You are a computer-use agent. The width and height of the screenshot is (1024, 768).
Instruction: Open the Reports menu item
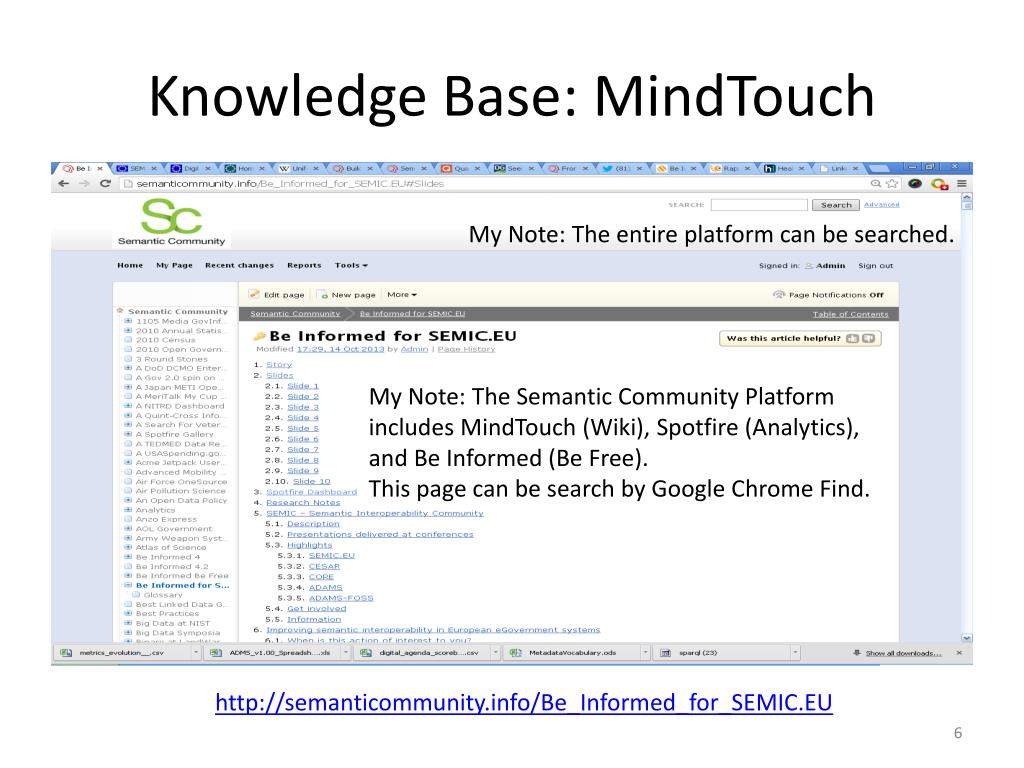click(304, 265)
